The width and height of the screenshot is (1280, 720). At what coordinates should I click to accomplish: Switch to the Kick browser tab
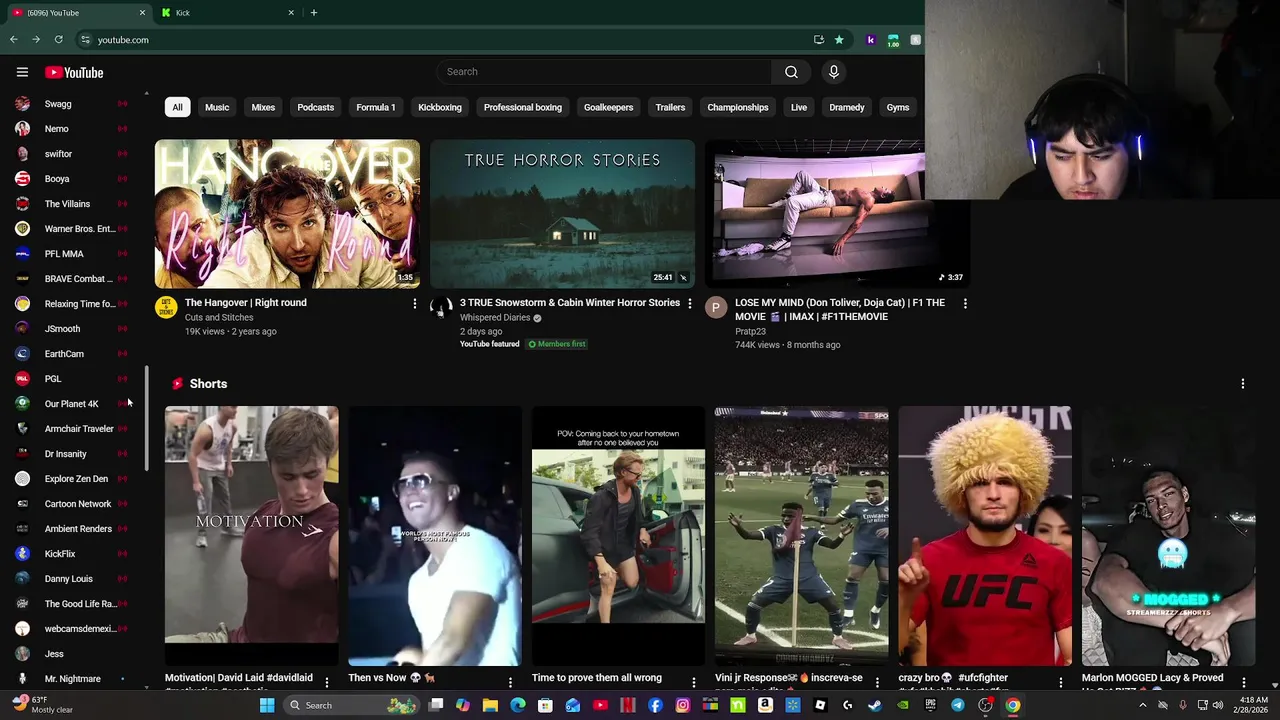pyautogui.click(x=229, y=13)
